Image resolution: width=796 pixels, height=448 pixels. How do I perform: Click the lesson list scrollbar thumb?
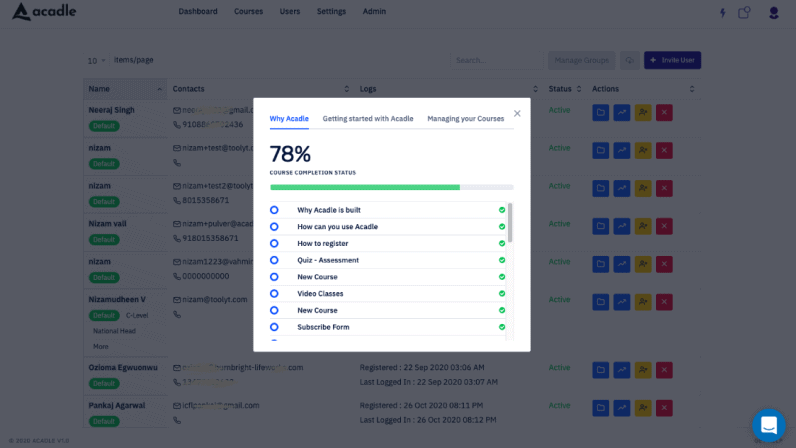(x=510, y=222)
